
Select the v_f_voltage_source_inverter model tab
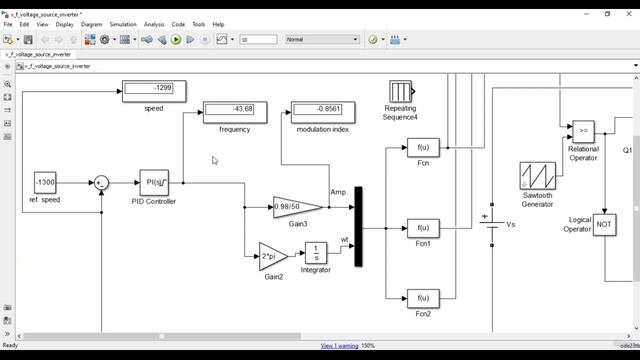[38, 54]
